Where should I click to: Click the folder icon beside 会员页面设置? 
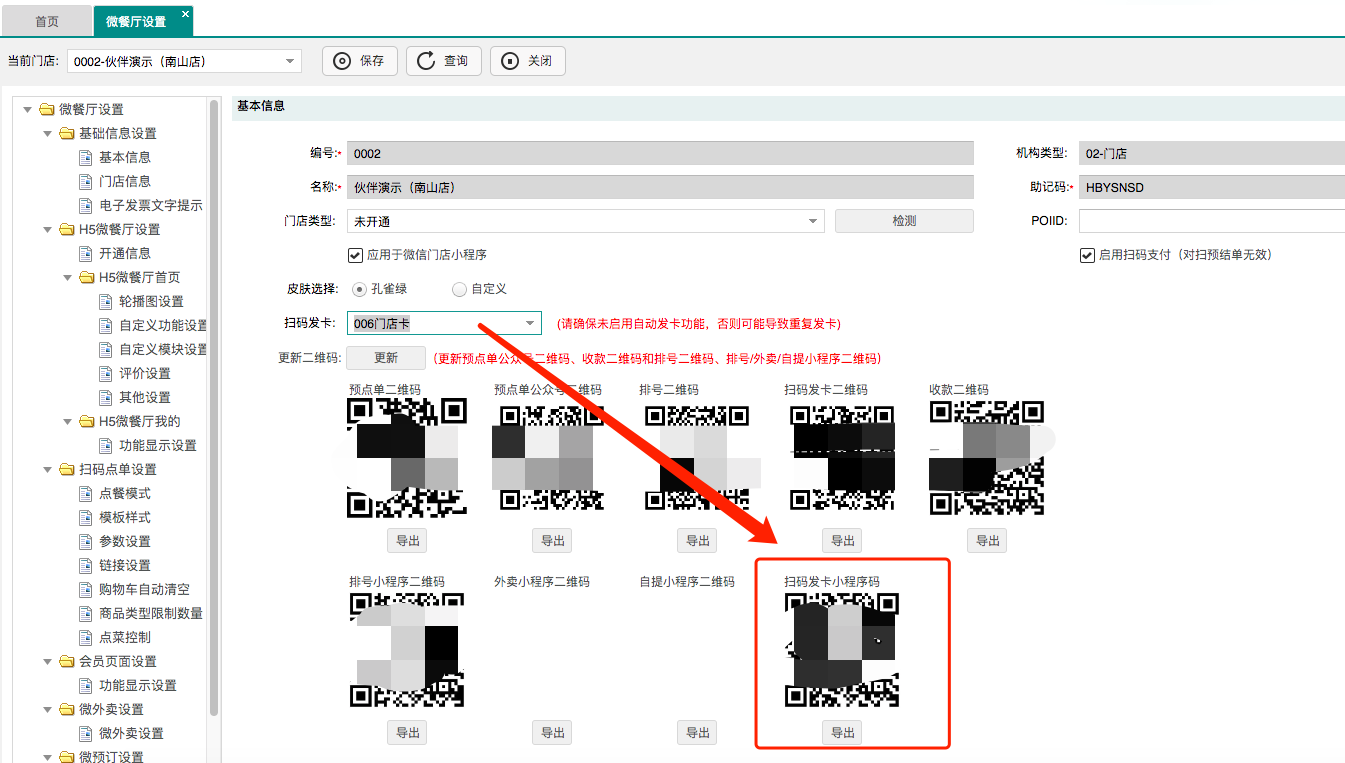pos(67,661)
